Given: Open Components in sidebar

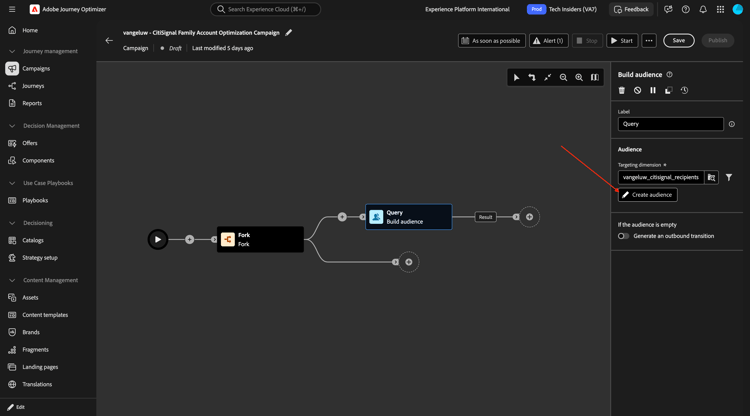Looking at the screenshot, I should [x=38, y=161].
